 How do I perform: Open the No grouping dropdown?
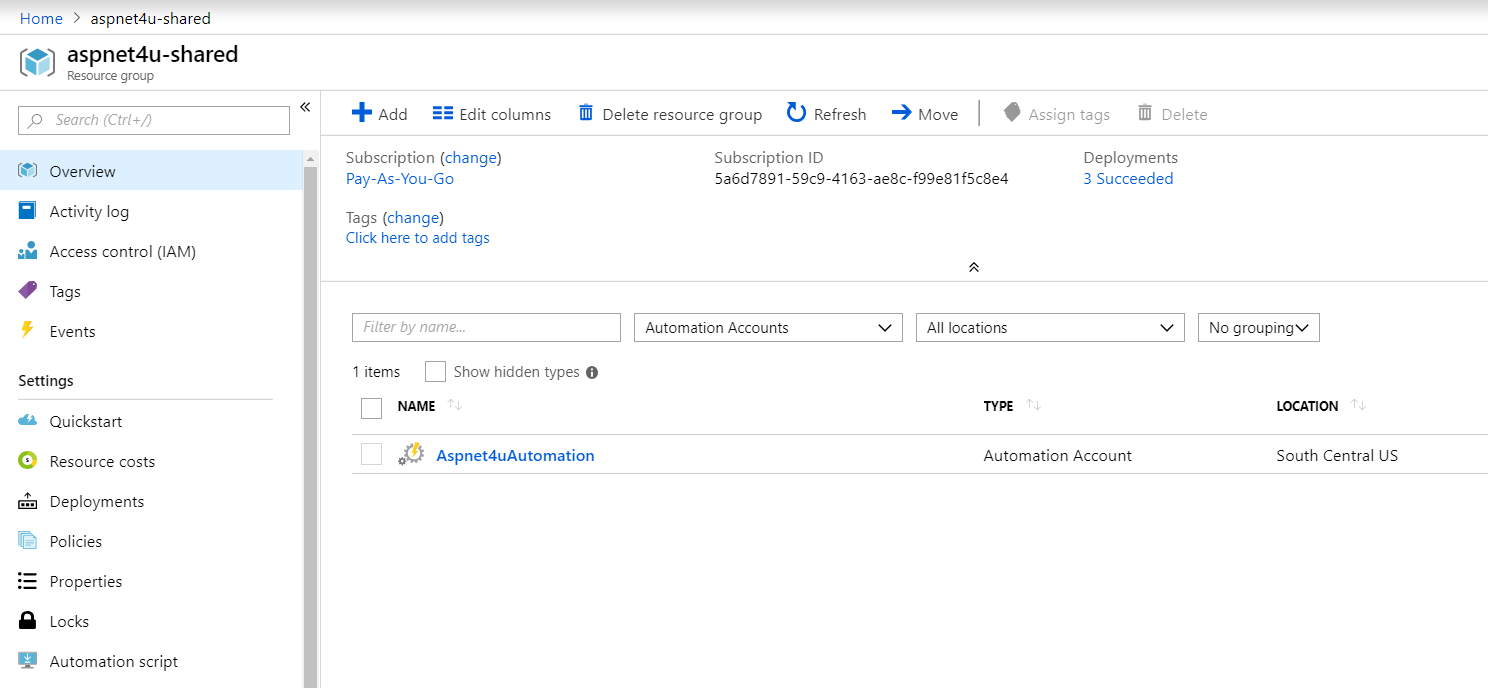(1259, 328)
